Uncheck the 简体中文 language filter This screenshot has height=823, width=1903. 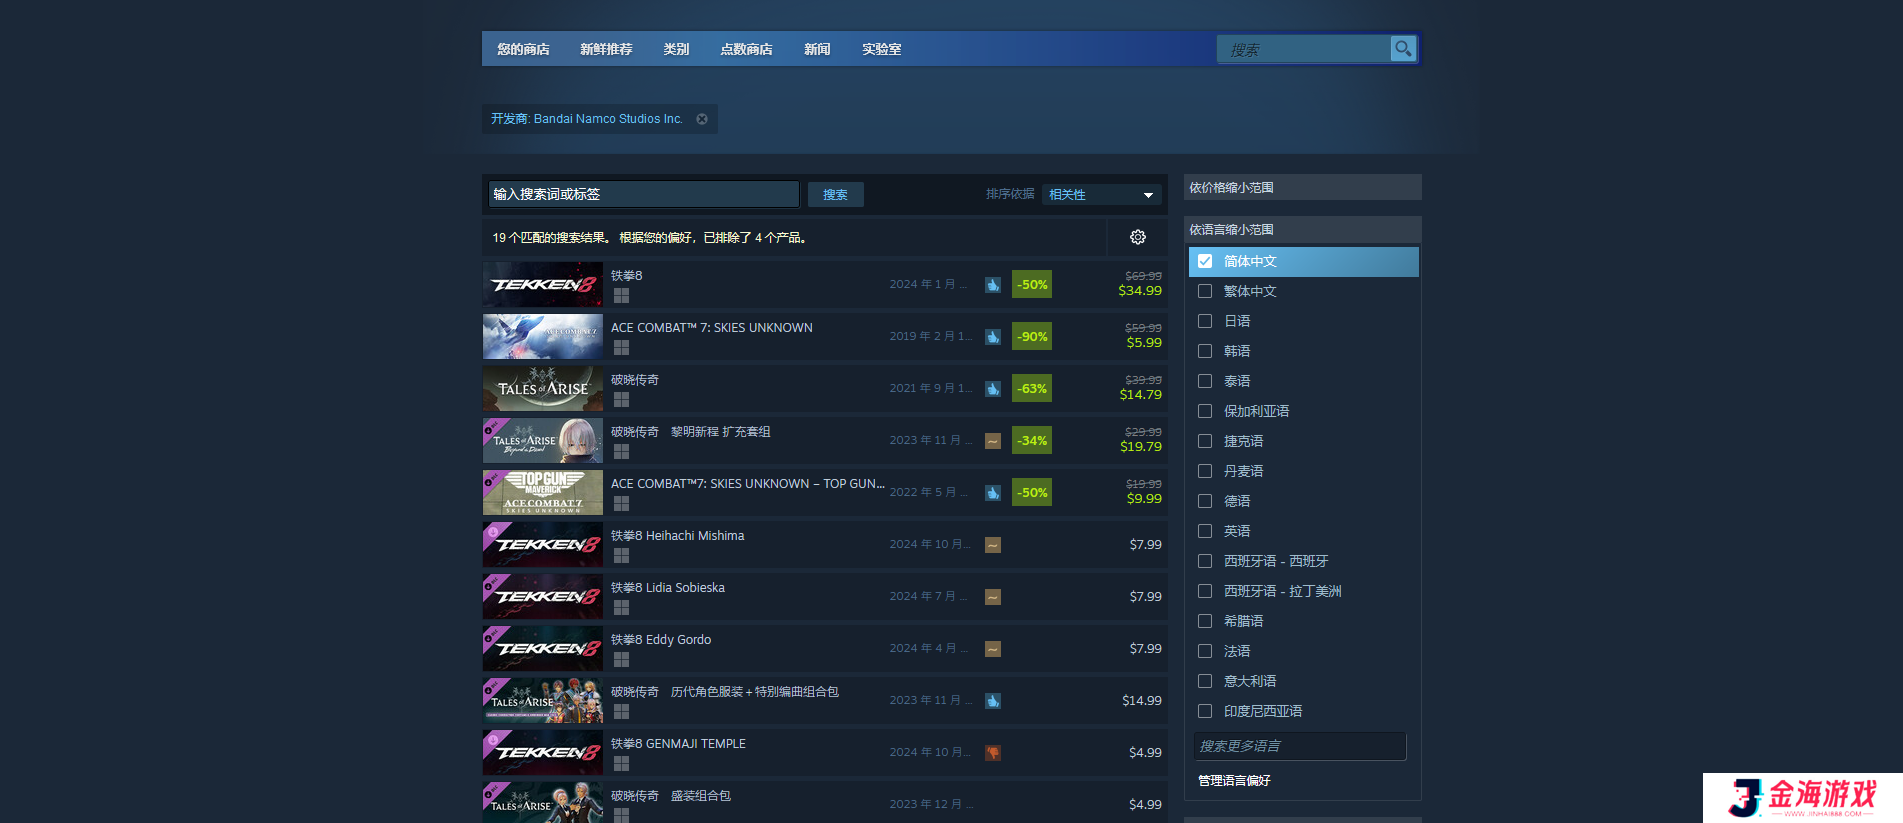1205,261
